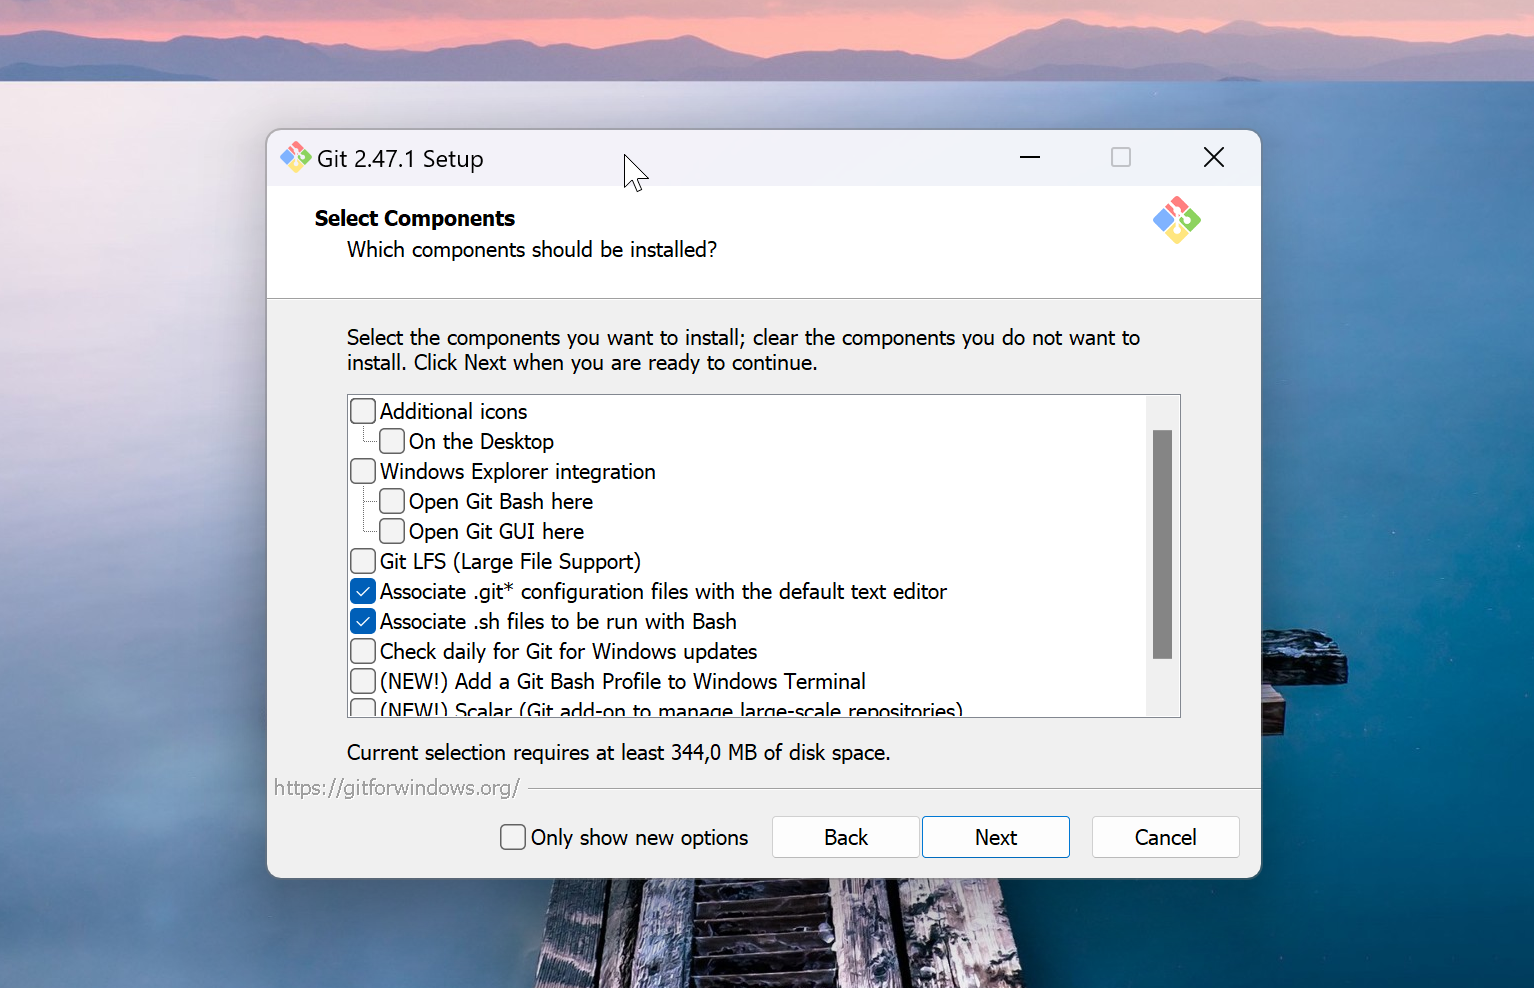
Task: Enable the Additional icons checkbox
Action: [363, 411]
